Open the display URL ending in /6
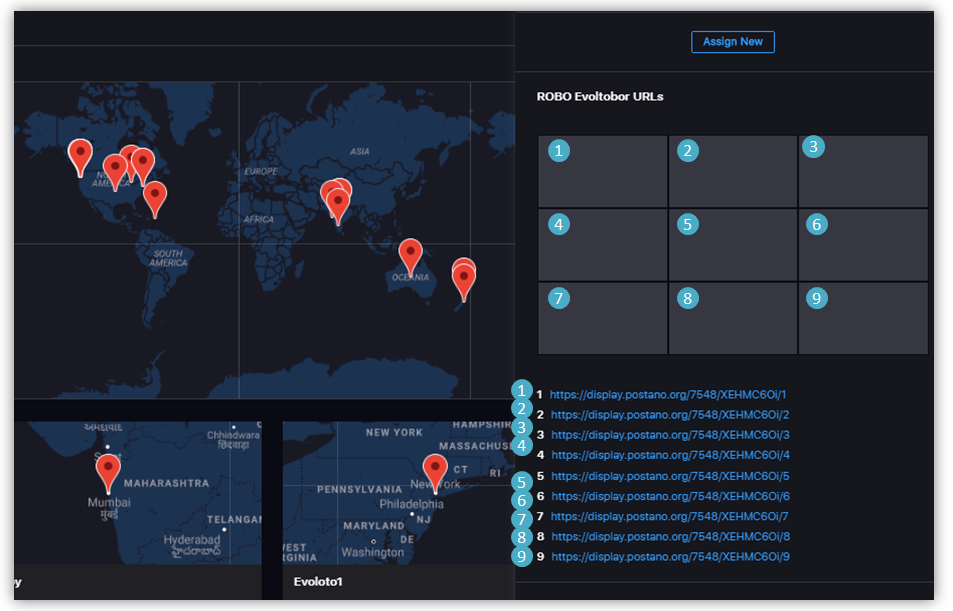This screenshot has width=953, height=611. pos(670,496)
